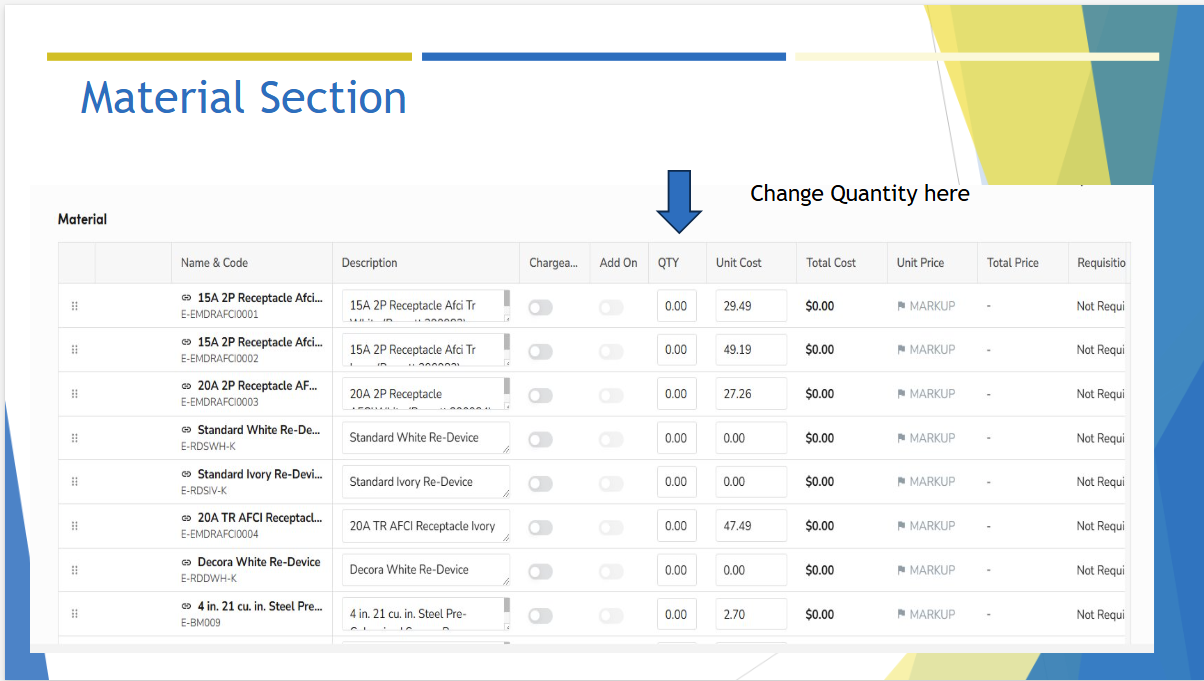The height and width of the screenshot is (681, 1204).
Task: Click resize corner of 20A TR AFCI description
Action: point(505,538)
